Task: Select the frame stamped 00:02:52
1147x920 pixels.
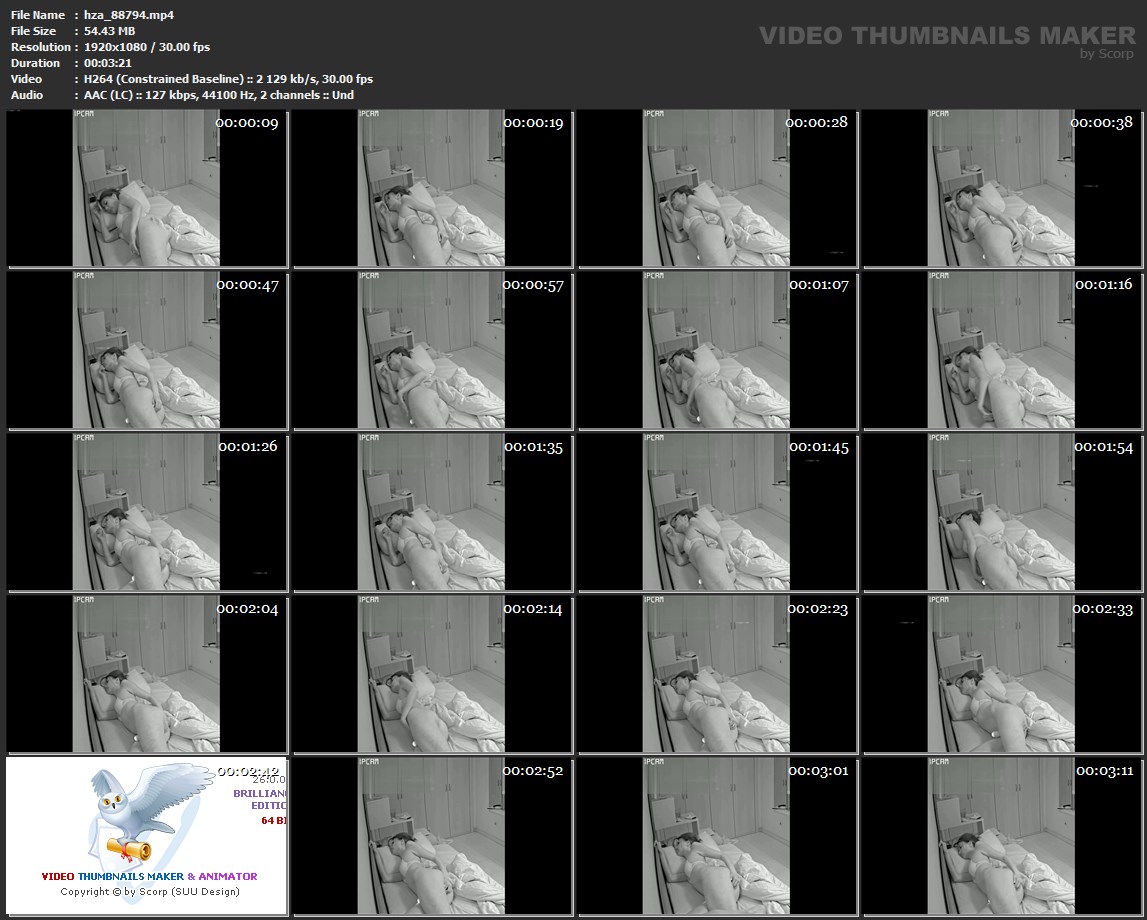Action: pos(432,836)
